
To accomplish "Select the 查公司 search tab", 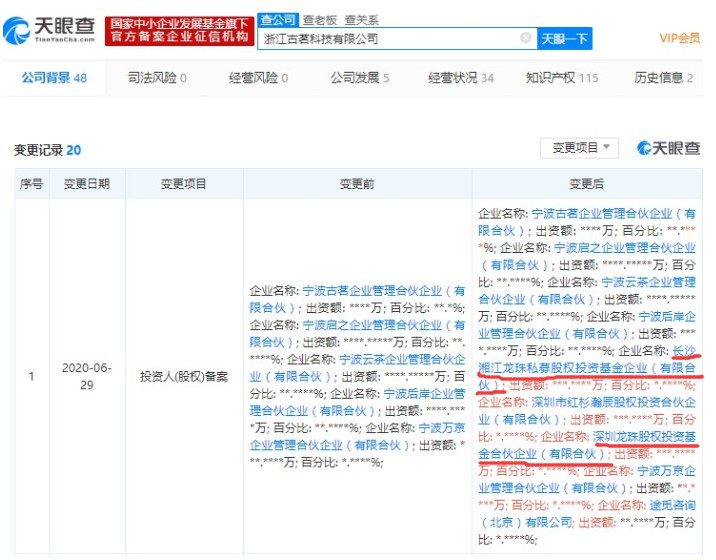I will coord(278,20).
